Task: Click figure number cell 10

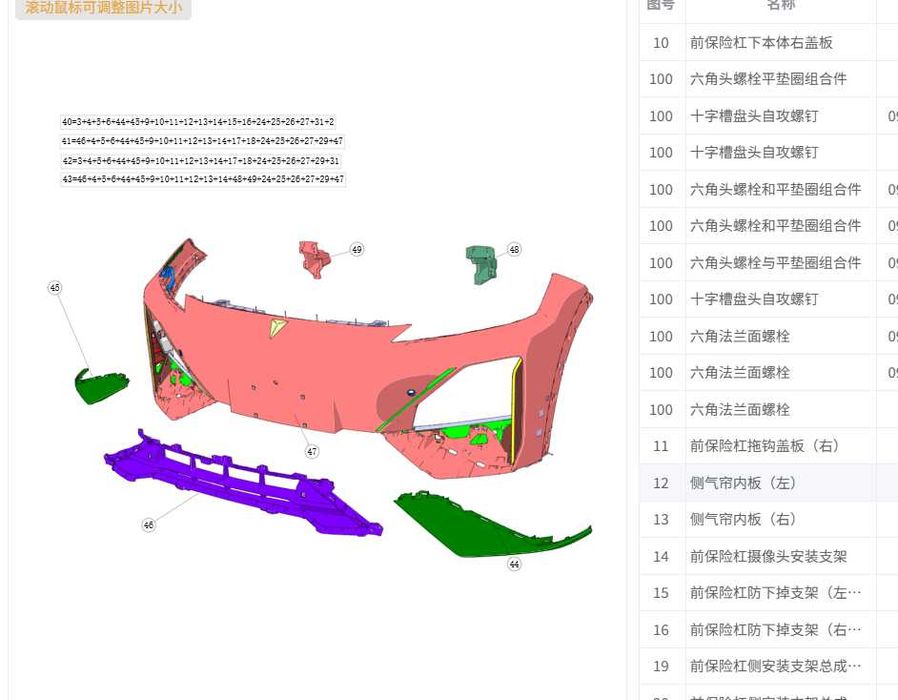Action: [661, 42]
